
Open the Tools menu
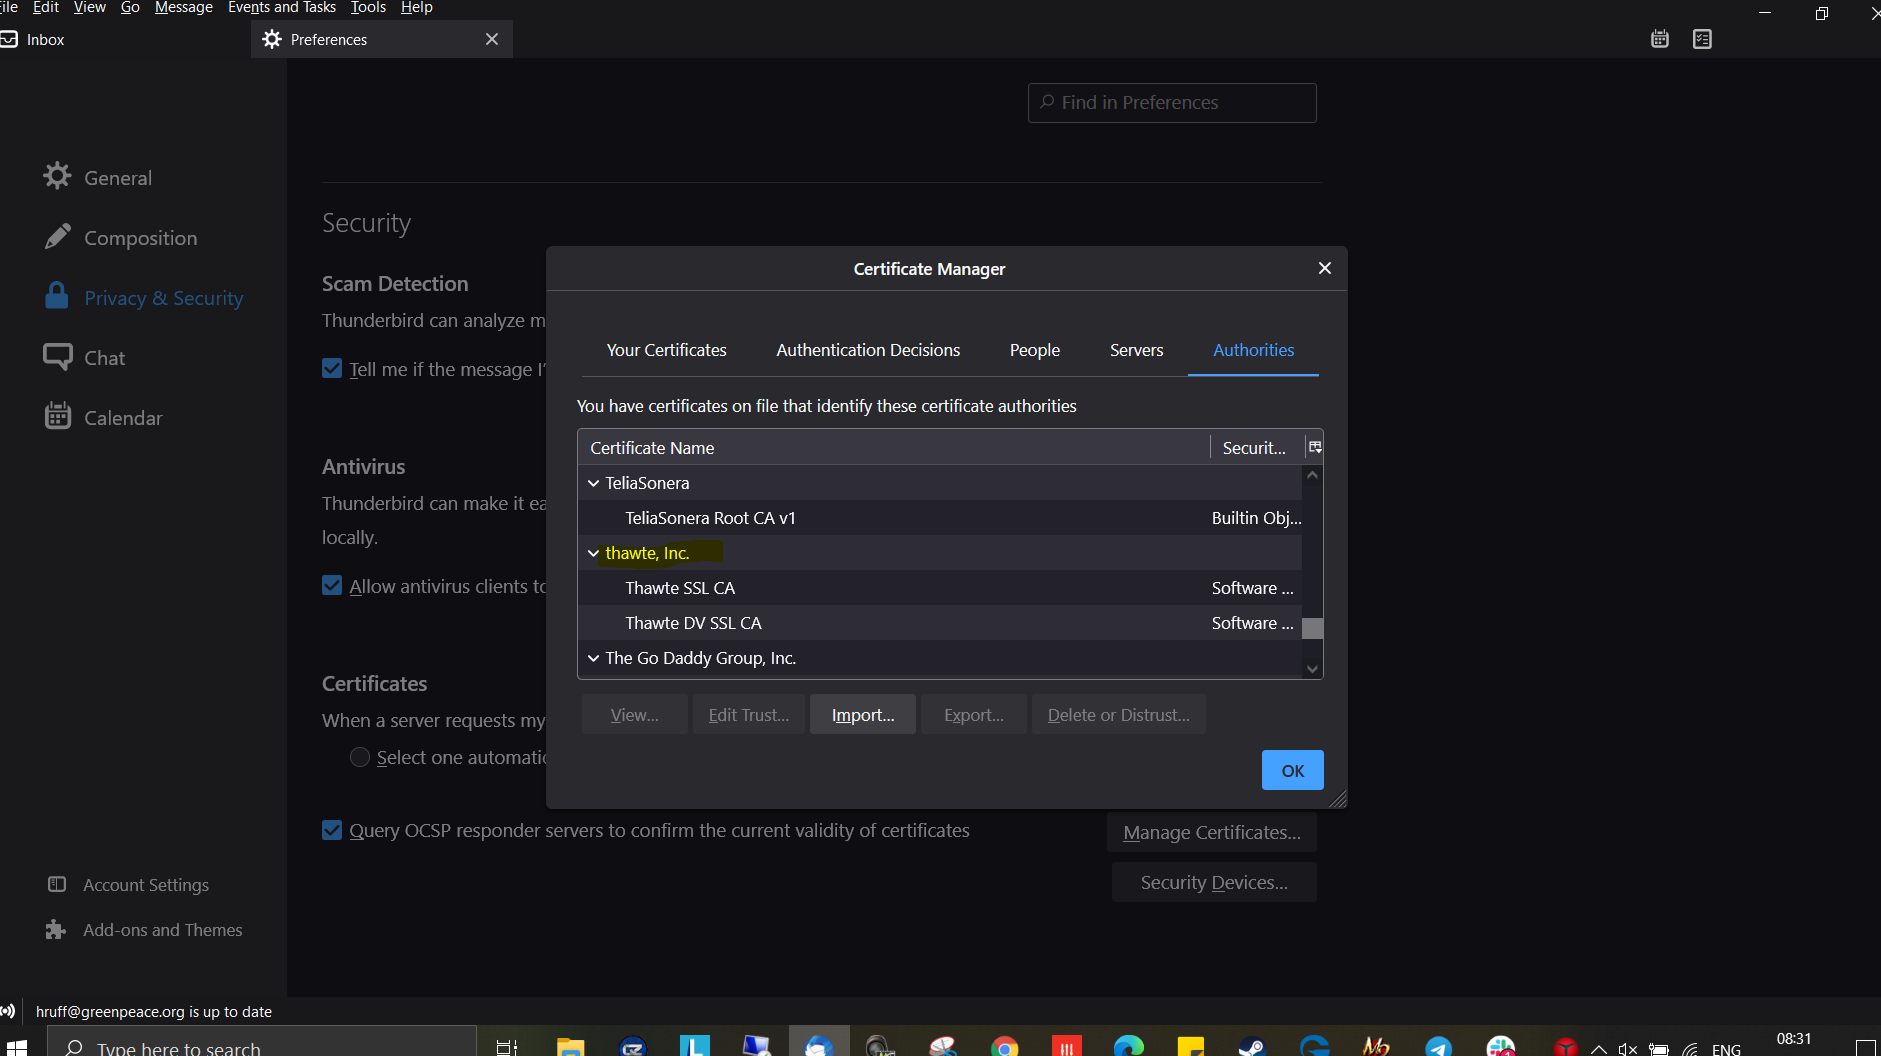tap(368, 8)
